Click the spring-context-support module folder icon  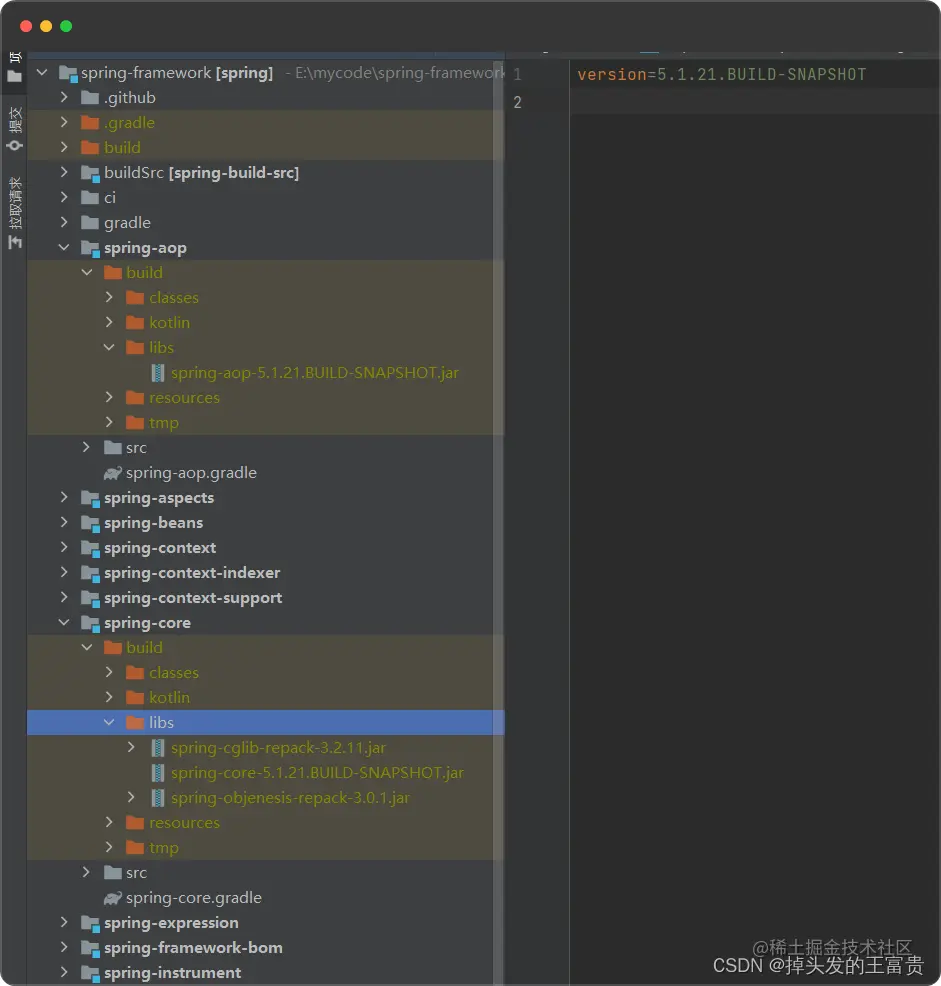click(x=91, y=598)
